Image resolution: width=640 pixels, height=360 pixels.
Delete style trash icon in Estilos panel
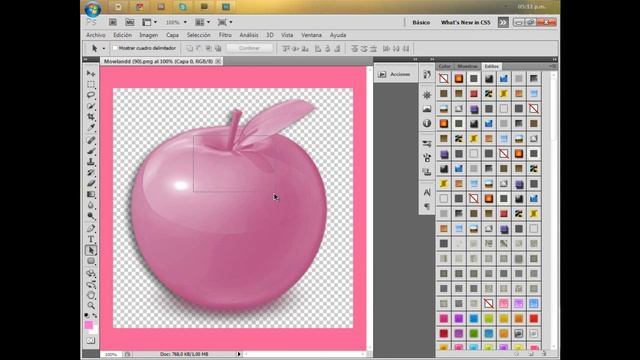pos(543,354)
